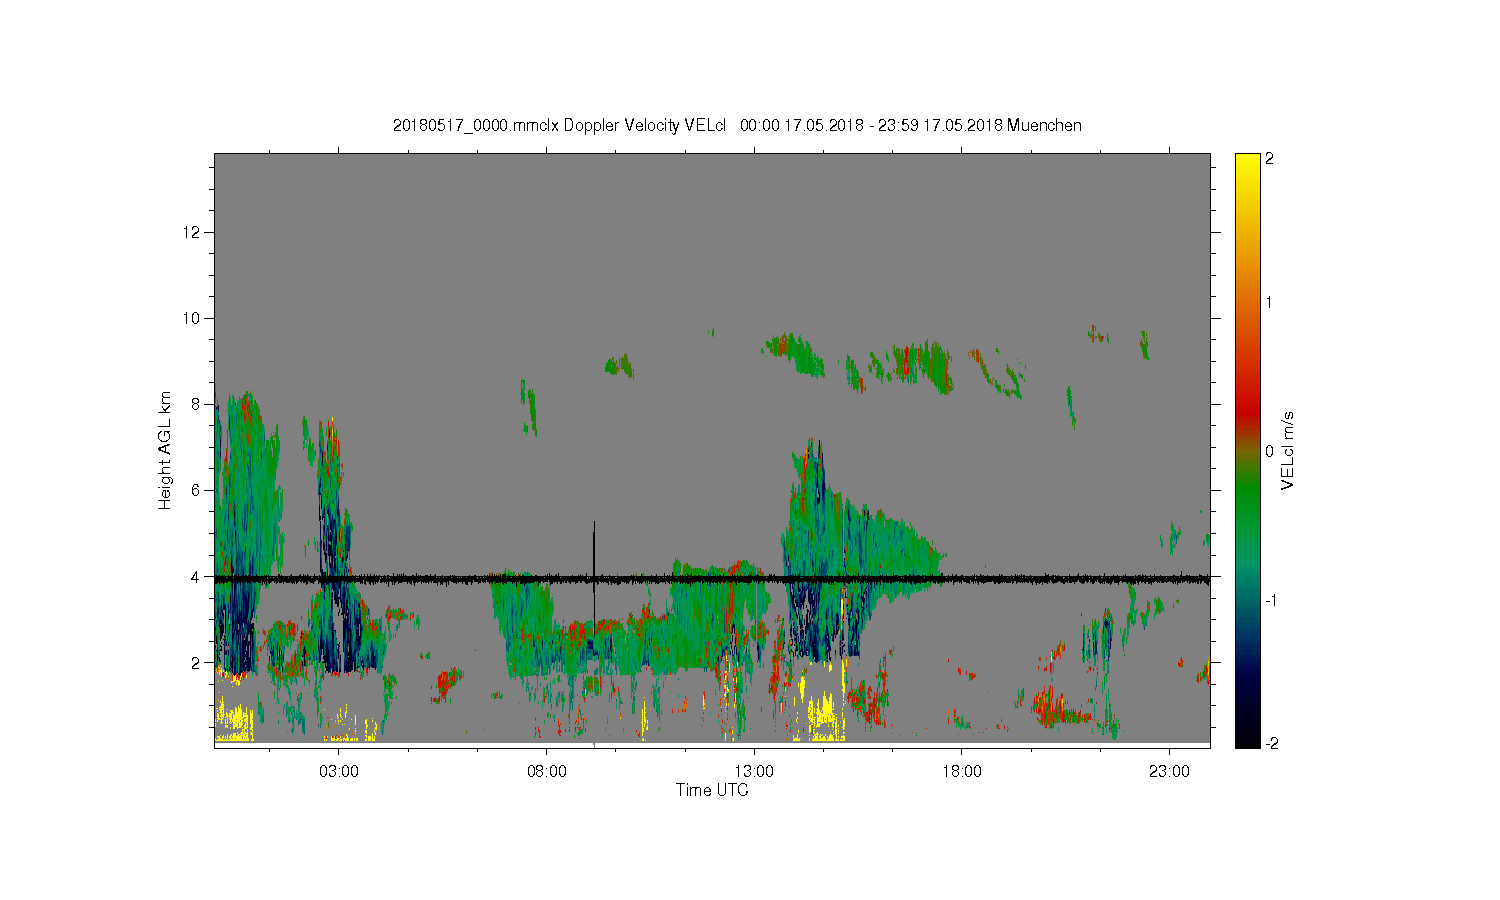Click the "18:00" time tick label
The width and height of the screenshot is (1500, 900).
(962, 772)
